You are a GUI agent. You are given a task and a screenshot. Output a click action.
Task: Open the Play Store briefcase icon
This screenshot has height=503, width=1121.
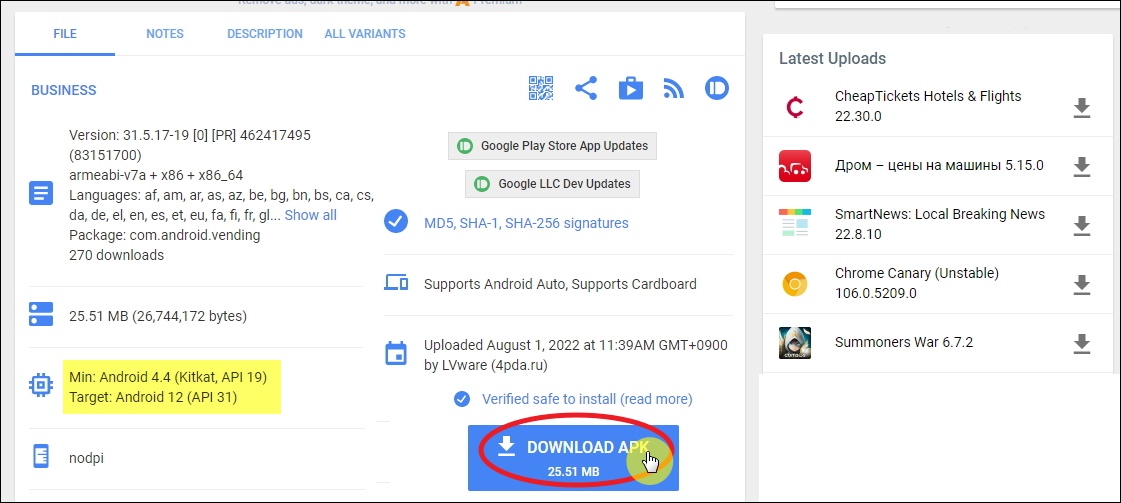[631, 89]
